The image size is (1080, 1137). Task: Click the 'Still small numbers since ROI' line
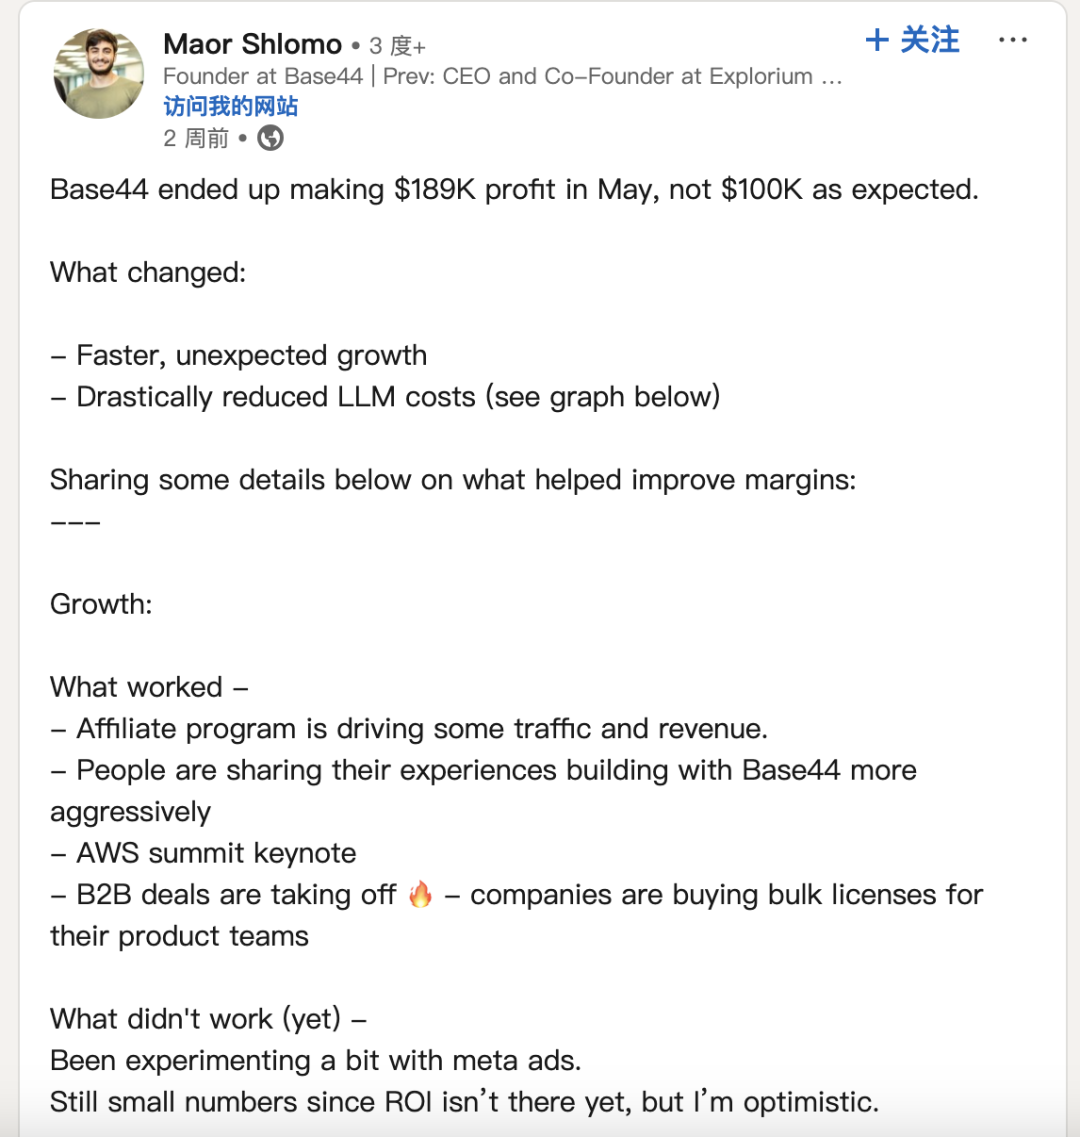click(x=464, y=1102)
